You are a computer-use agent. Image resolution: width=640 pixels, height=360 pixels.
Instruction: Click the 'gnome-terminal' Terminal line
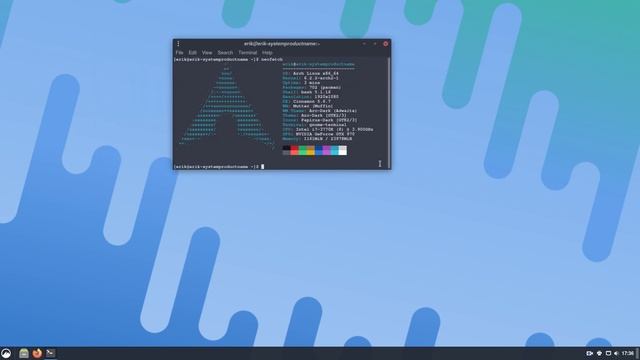[x=315, y=125]
